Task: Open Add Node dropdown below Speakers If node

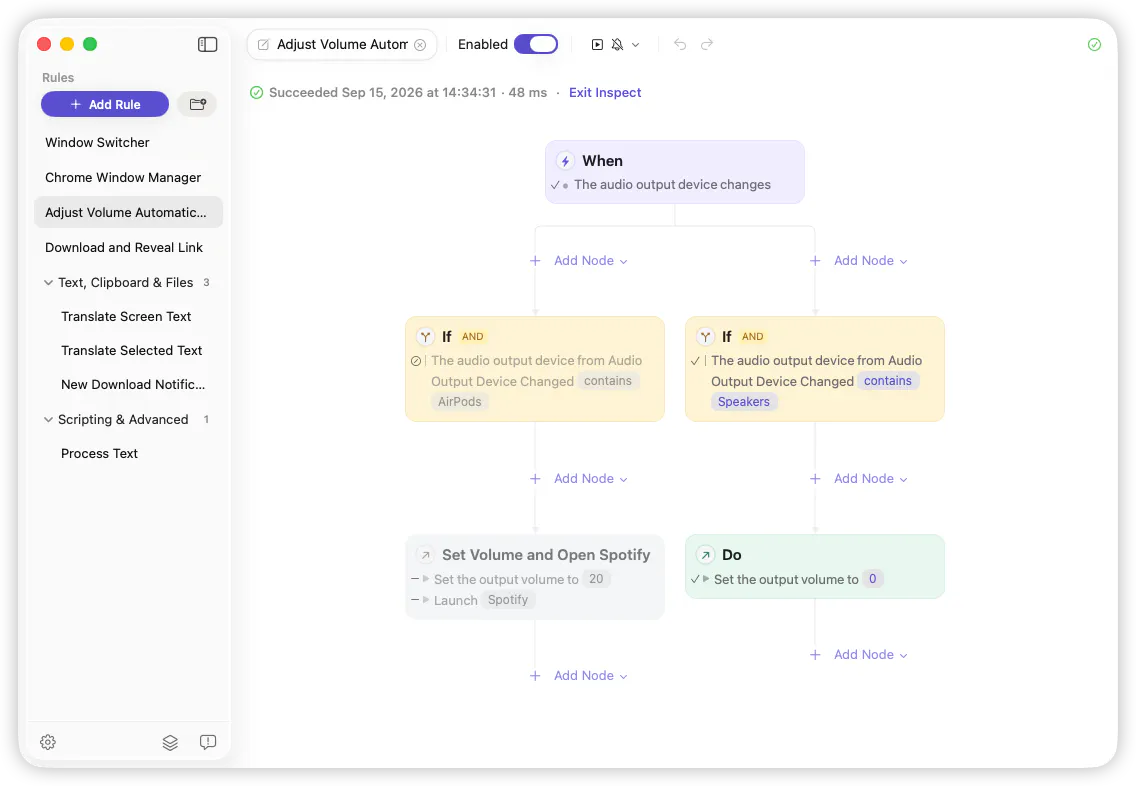Action: [870, 479]
